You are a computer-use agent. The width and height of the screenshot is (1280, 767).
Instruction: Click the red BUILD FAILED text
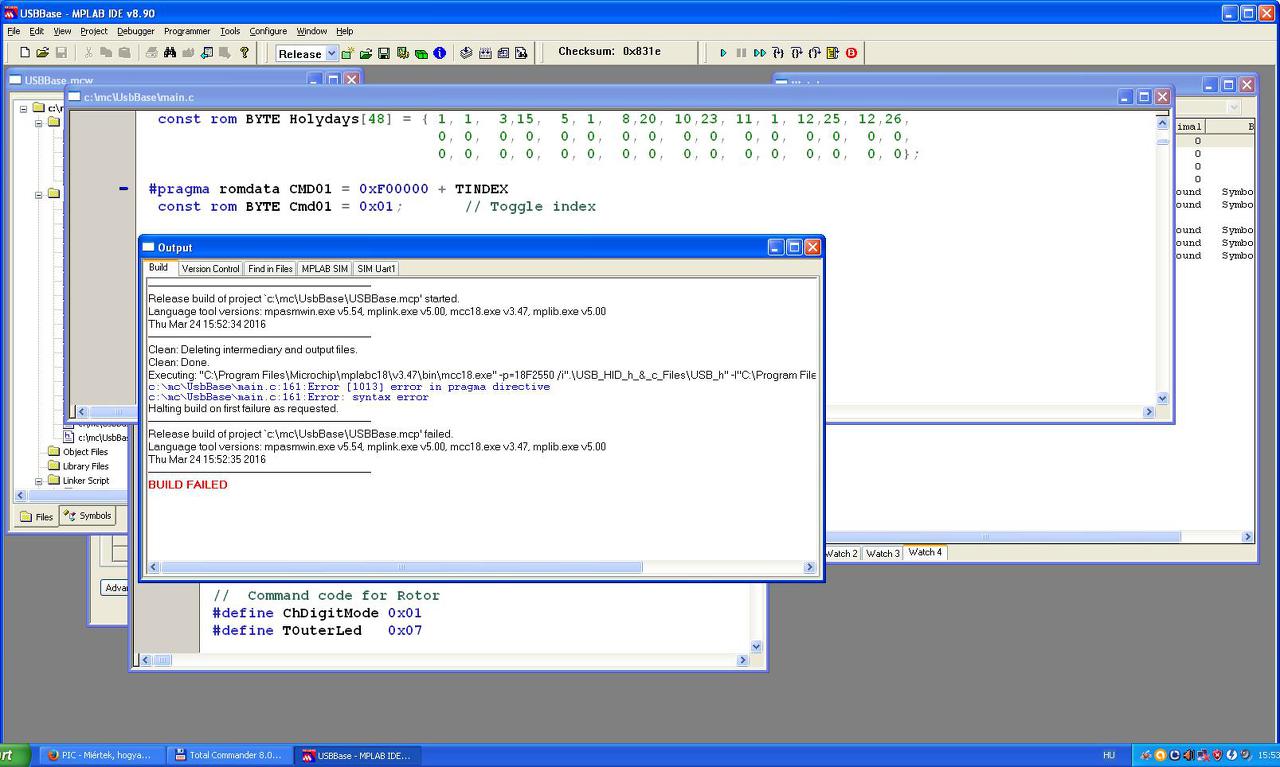pyautogui.click(x=188, y=485)
